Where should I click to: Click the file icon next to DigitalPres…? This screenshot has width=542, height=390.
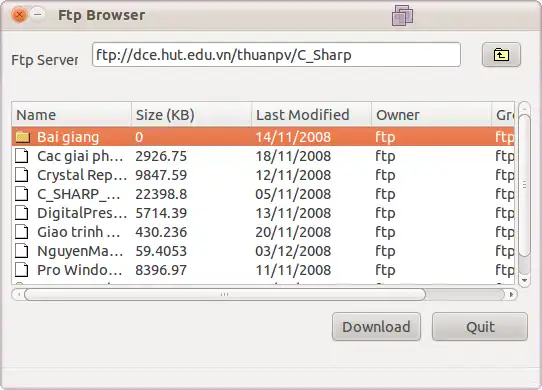(x=22, y=213)
